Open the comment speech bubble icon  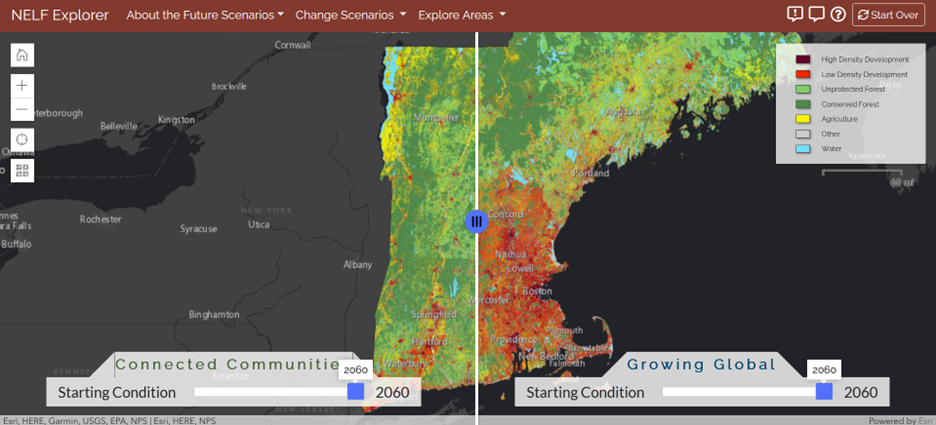pyautogui.click(x=816, y=14)
